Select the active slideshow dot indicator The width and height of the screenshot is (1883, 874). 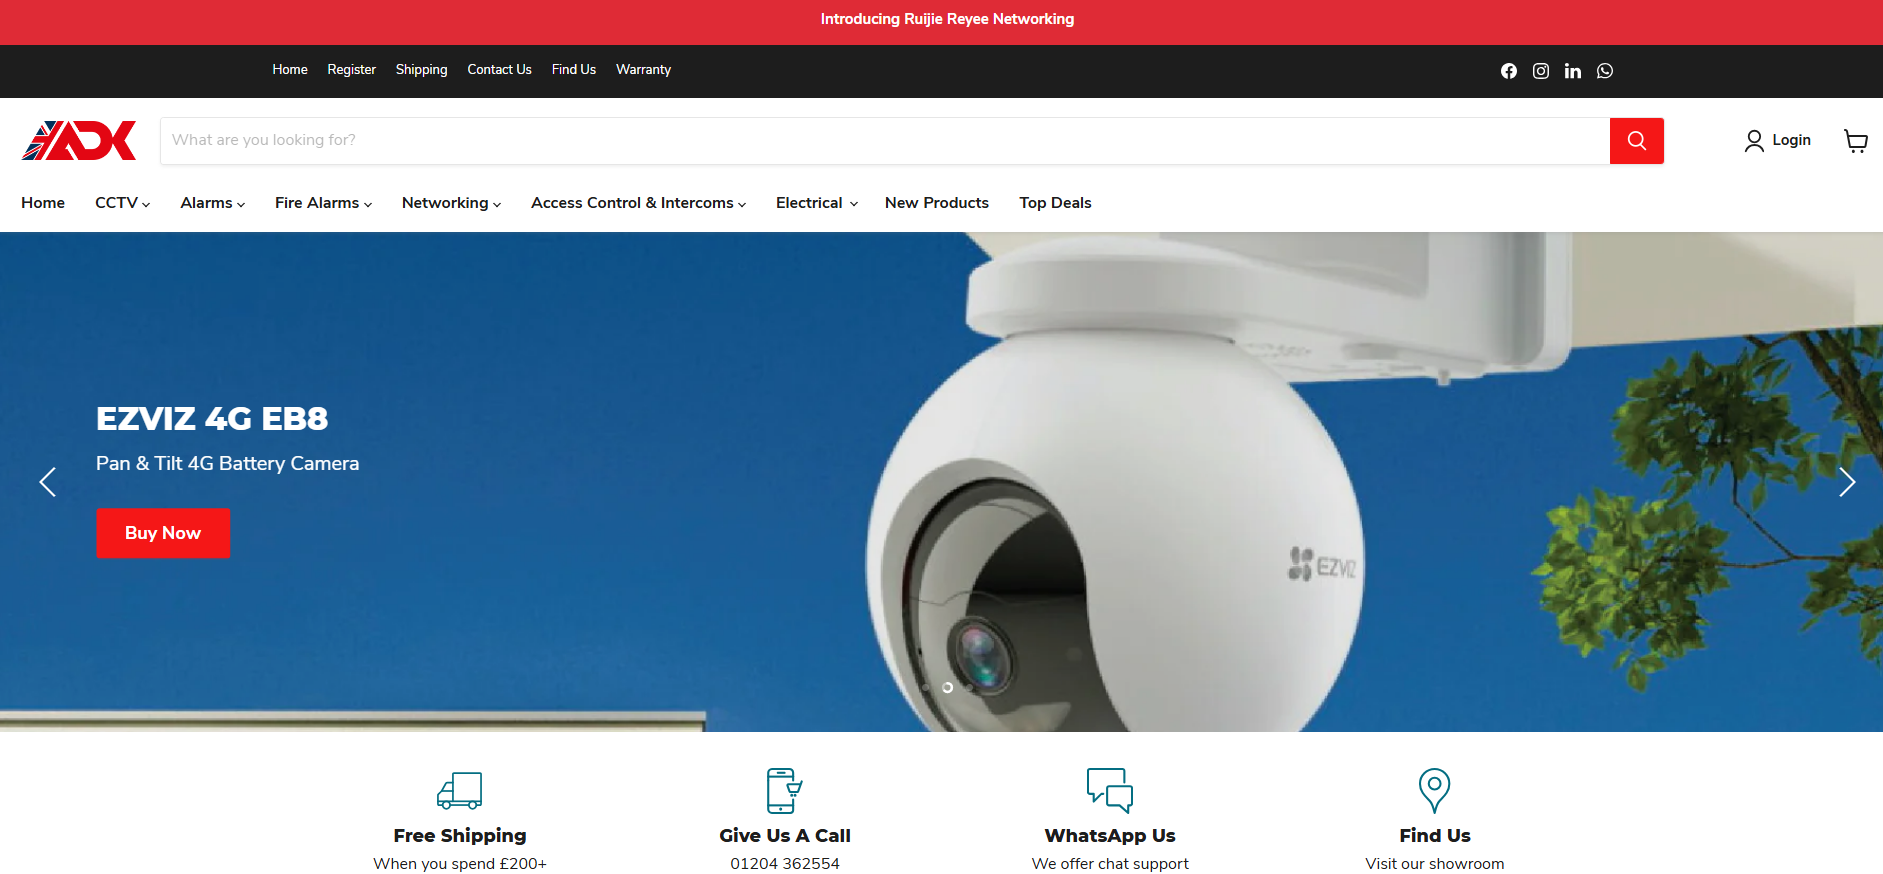coord(947,688)
